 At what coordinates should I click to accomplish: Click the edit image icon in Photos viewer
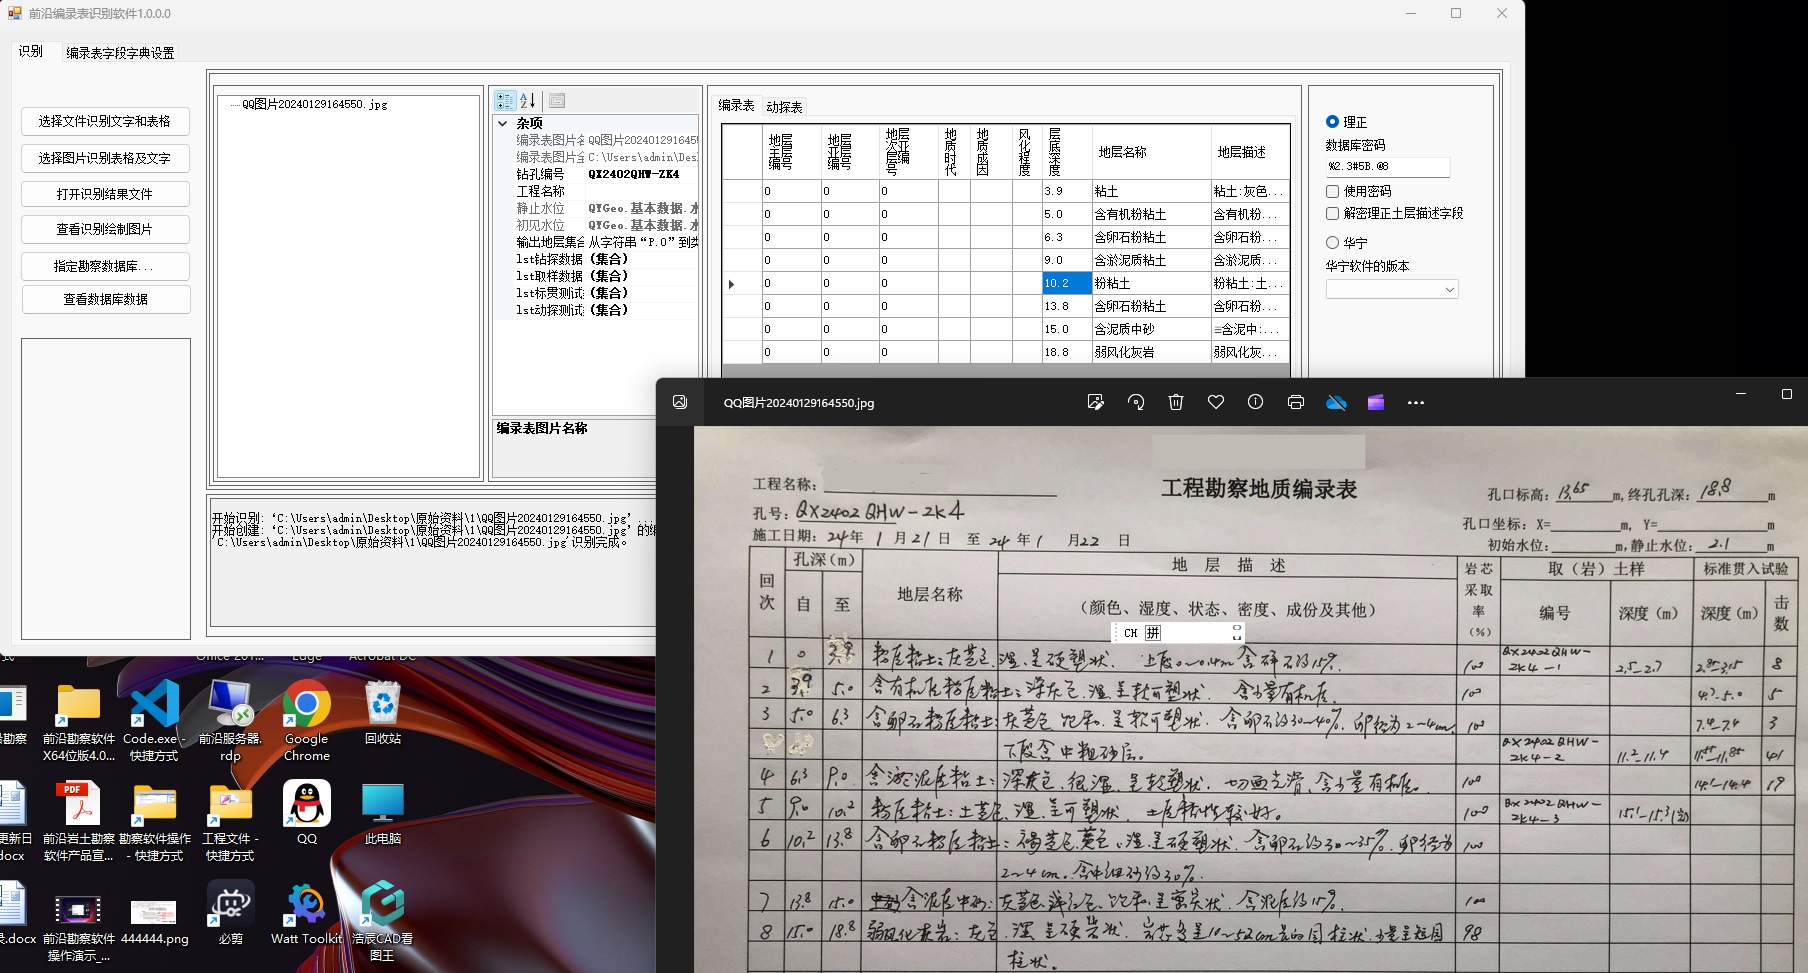[1095, 402]
